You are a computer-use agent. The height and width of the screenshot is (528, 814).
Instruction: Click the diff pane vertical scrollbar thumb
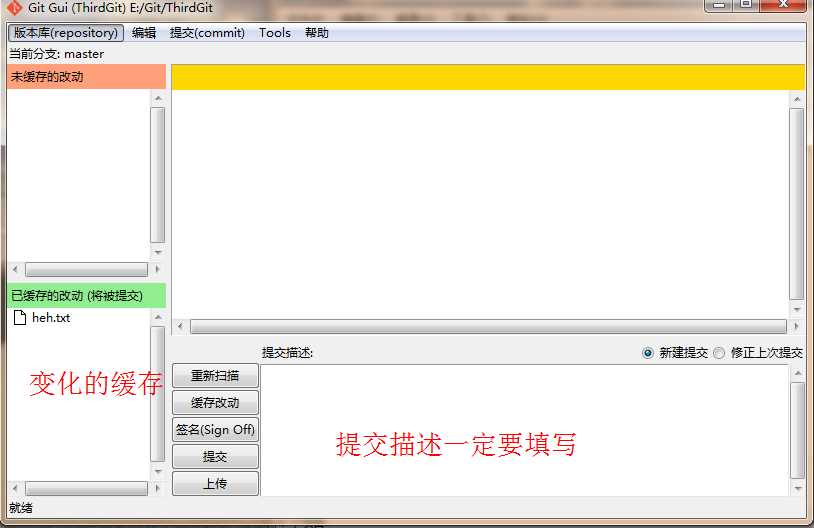pos(797,204)
